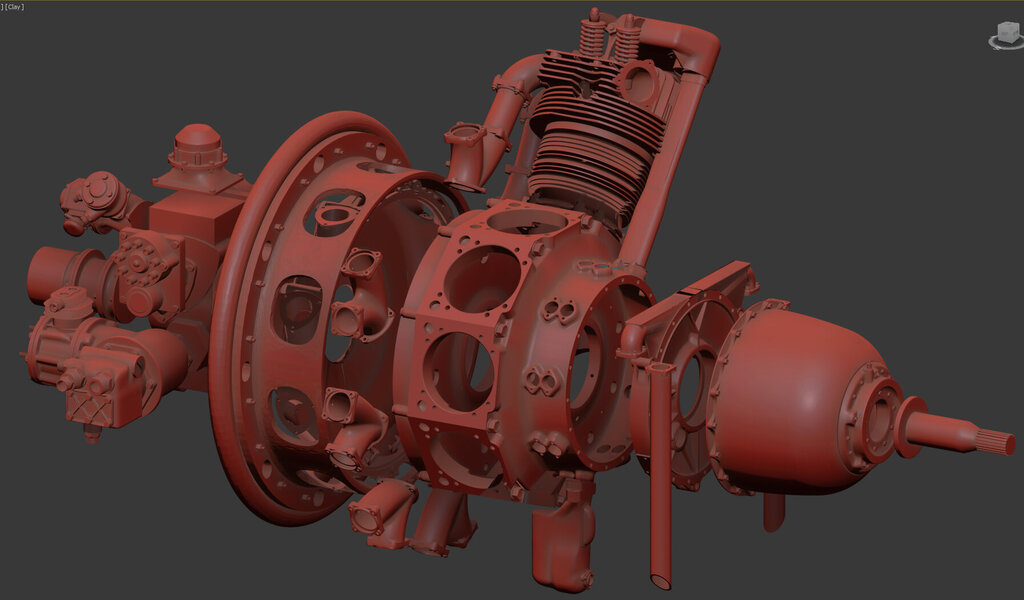Select the long vertical pipe below the front plate
This screenshot has height=600, width=1024.
click(x=660, y=480)
